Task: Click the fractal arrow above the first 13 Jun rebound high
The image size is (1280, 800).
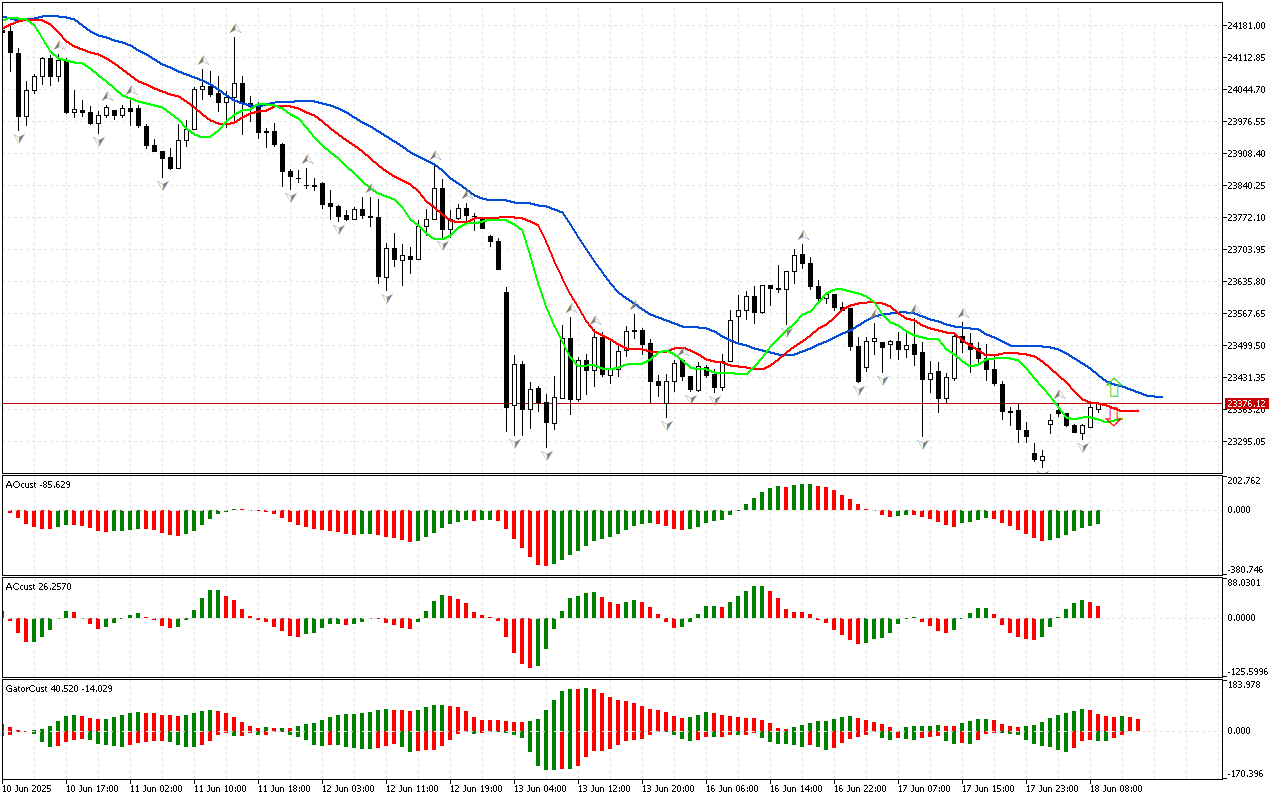Action: tap(570, 309)
